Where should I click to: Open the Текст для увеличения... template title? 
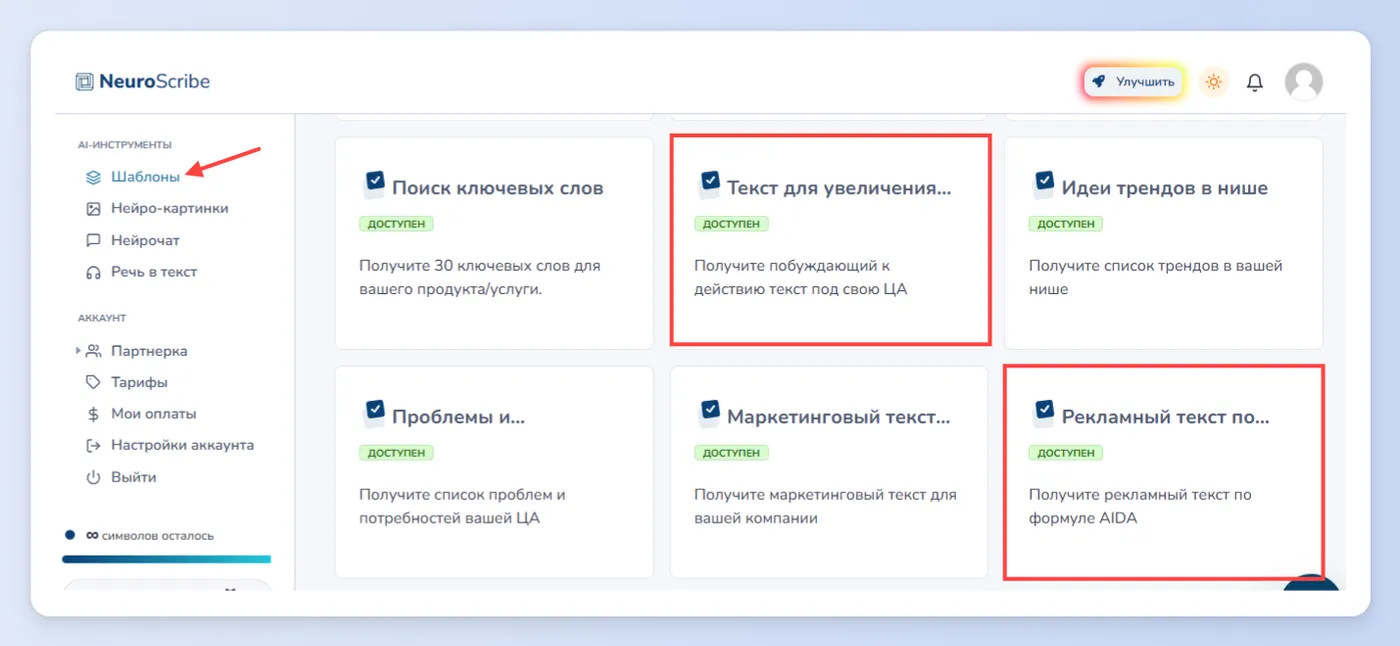click(x=839, y=188)
